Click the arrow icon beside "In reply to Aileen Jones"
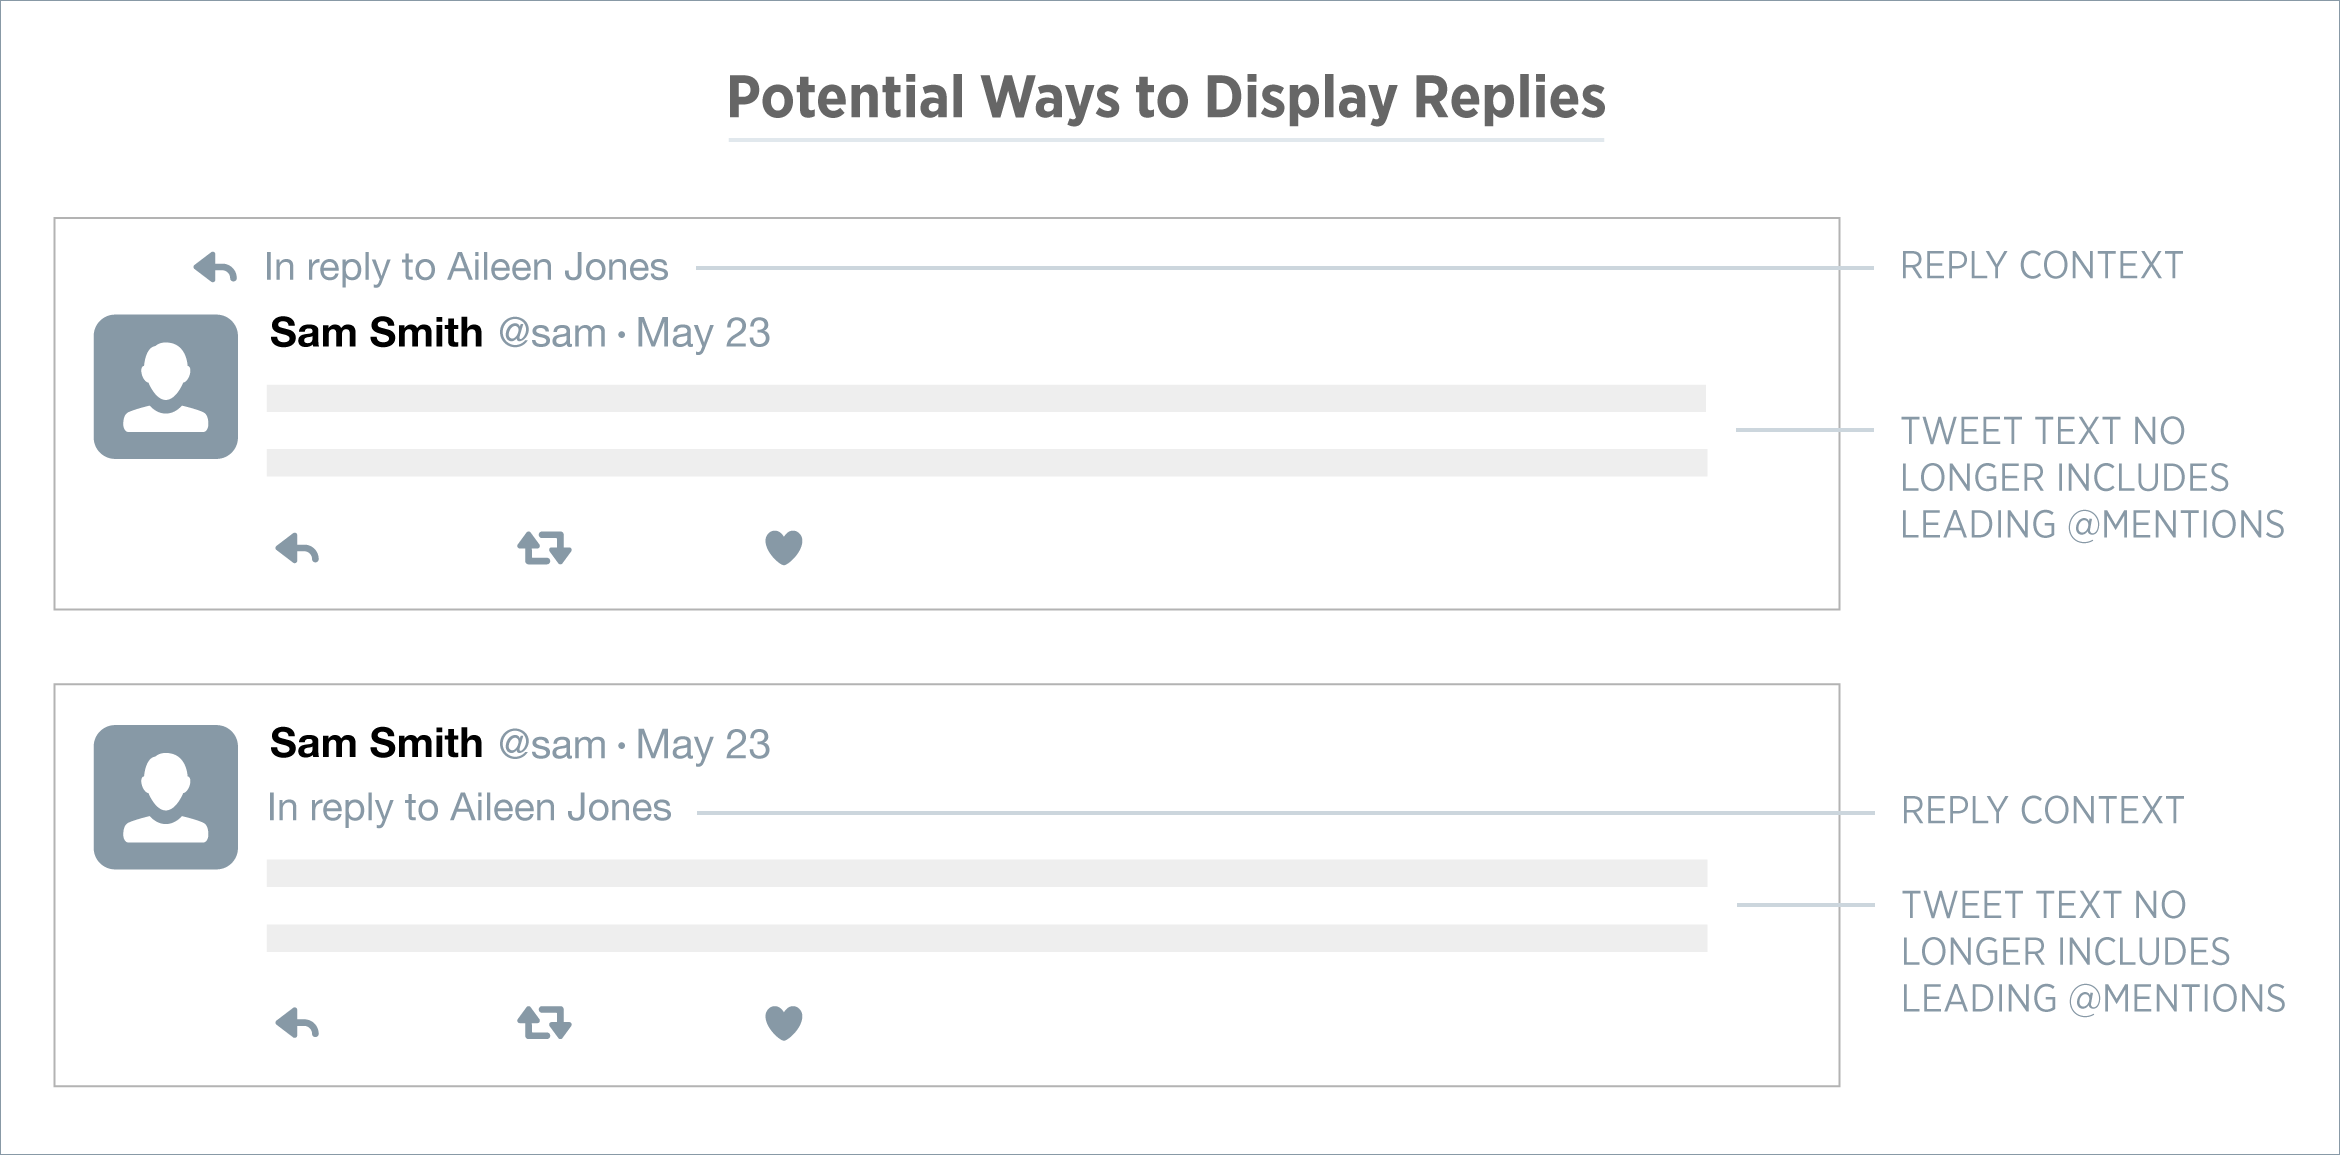This screenshot has height=1155, width=2340. pyautogui.click(x=215, y=267)
